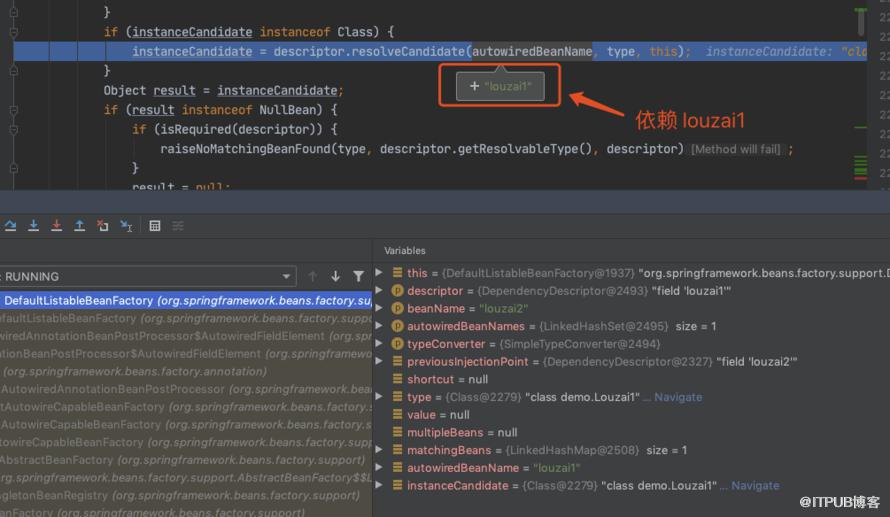Click the Drop Frame icon
This screenshot has height=517, width=890.
coord(103,226)
